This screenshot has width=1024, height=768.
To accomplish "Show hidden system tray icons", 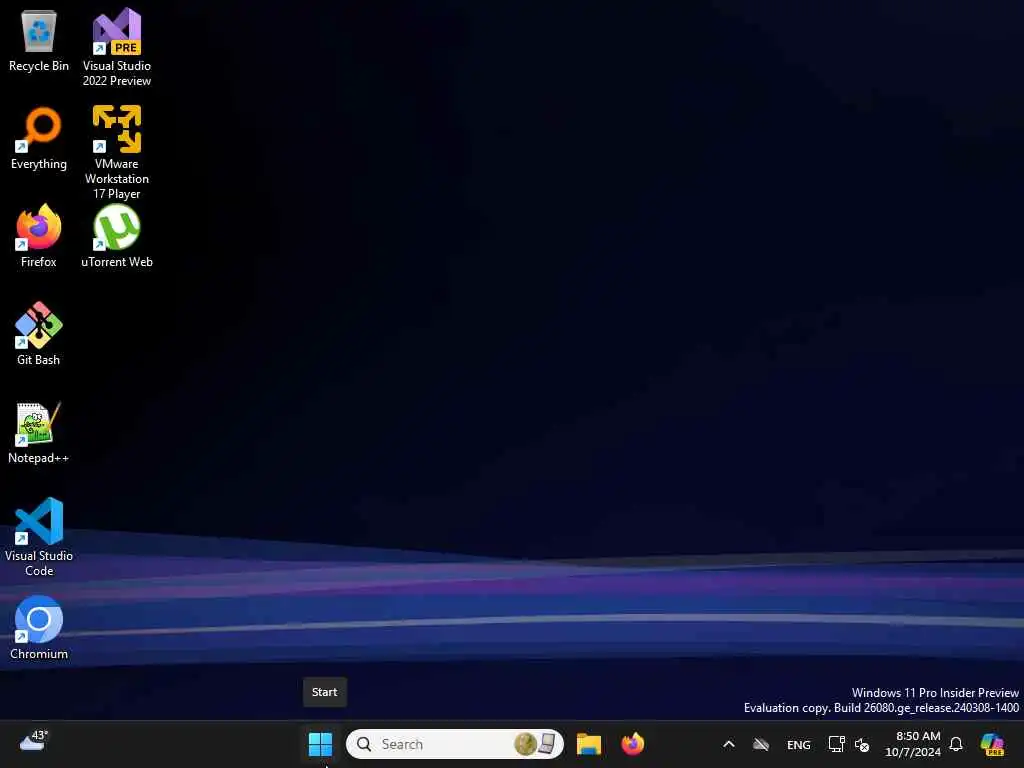I will point(729,744).
